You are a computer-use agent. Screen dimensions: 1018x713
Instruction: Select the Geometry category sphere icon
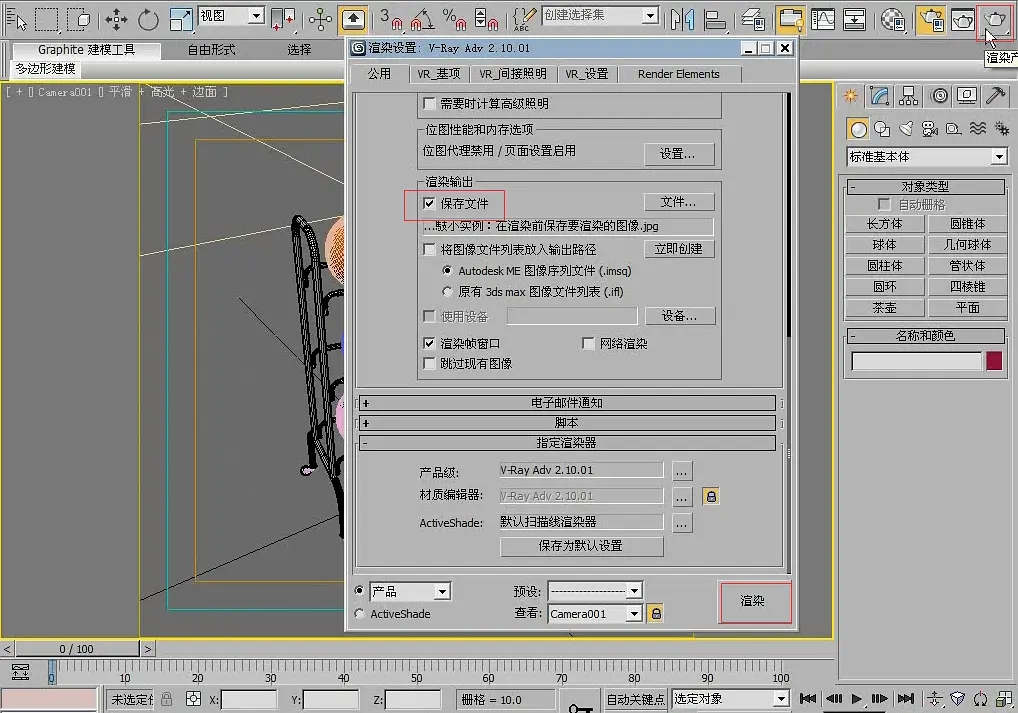tap(858, 129)
